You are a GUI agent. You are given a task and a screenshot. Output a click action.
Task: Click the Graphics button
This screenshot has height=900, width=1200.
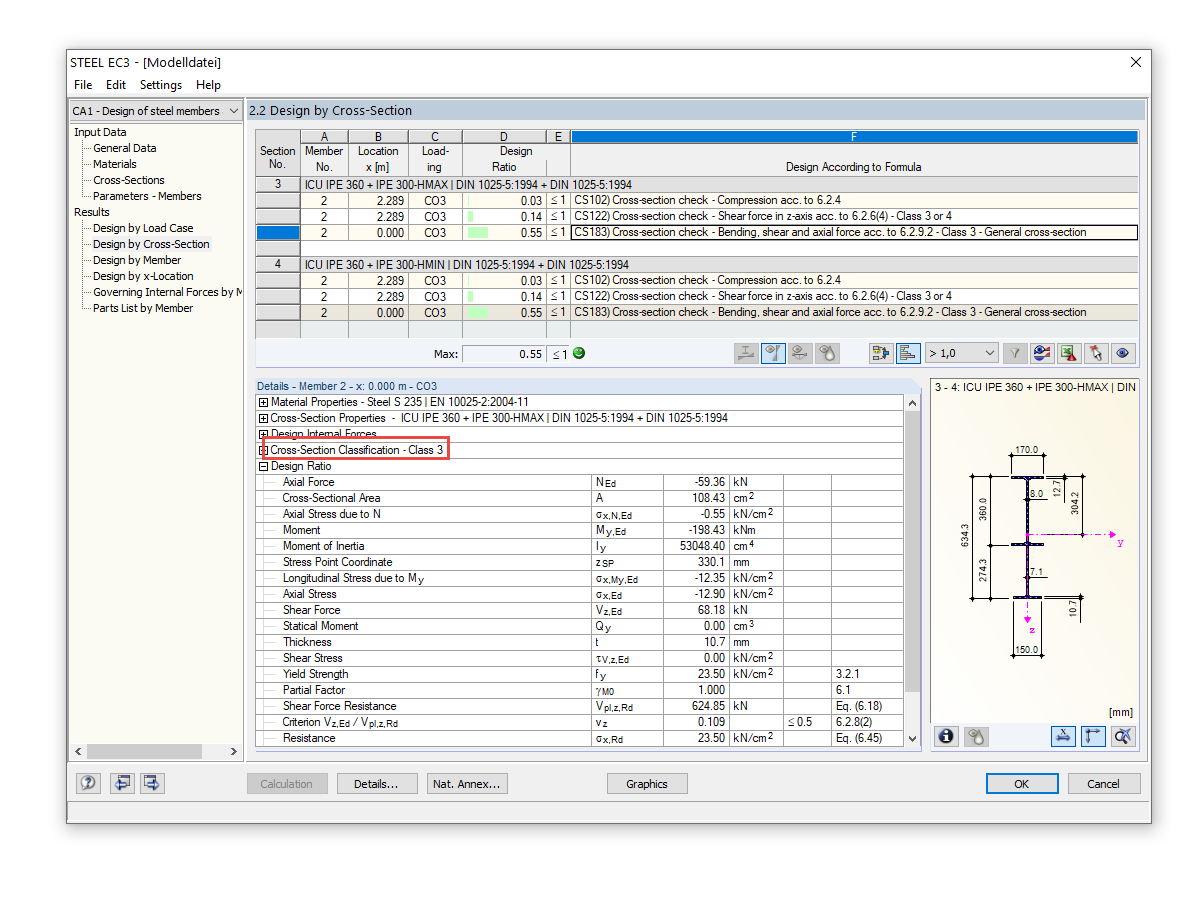[x=646, y=784]
